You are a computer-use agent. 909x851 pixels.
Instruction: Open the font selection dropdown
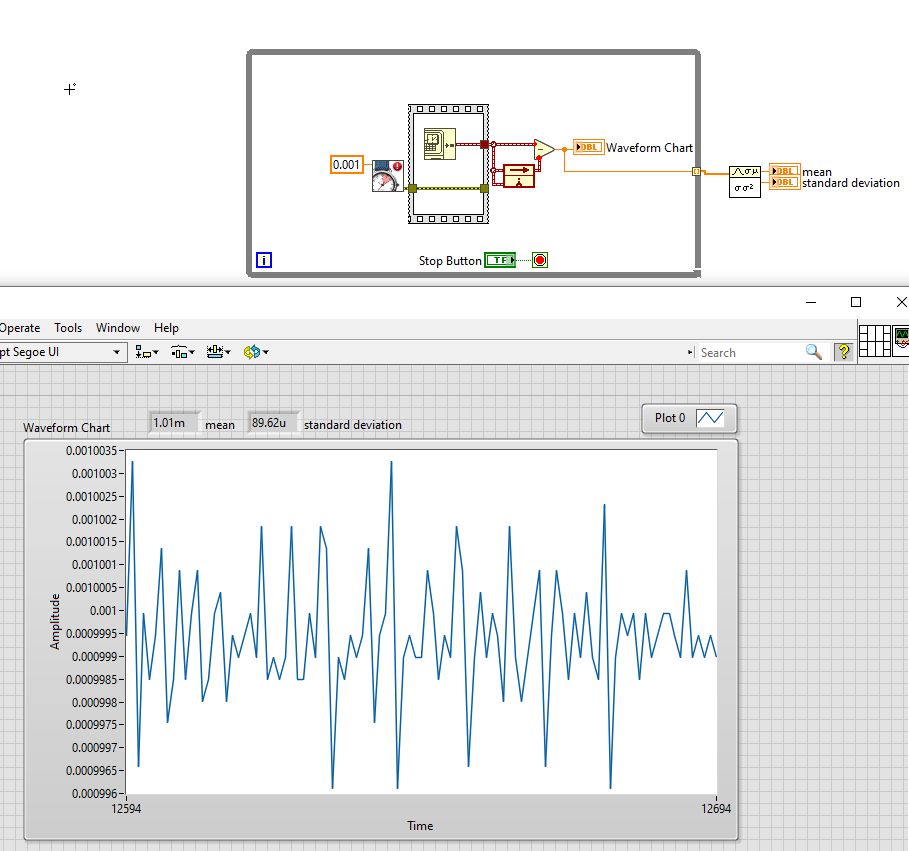pos(115,352)
